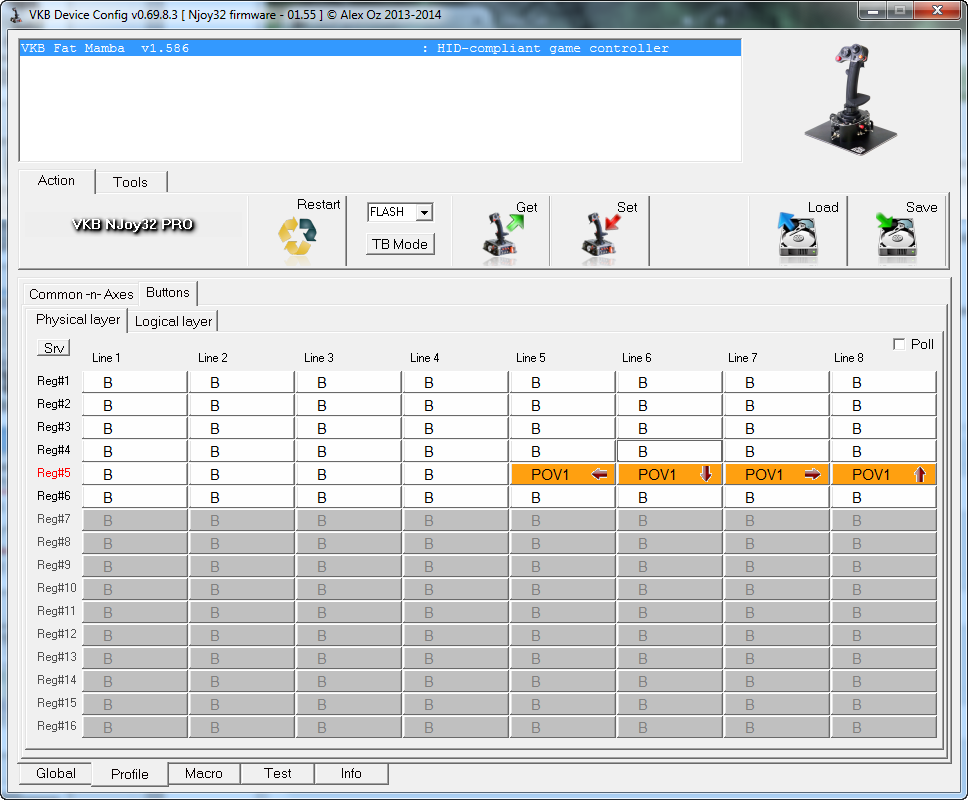Click the Srv button
This screenshot has width=968, height=800.
click(54, 348)
